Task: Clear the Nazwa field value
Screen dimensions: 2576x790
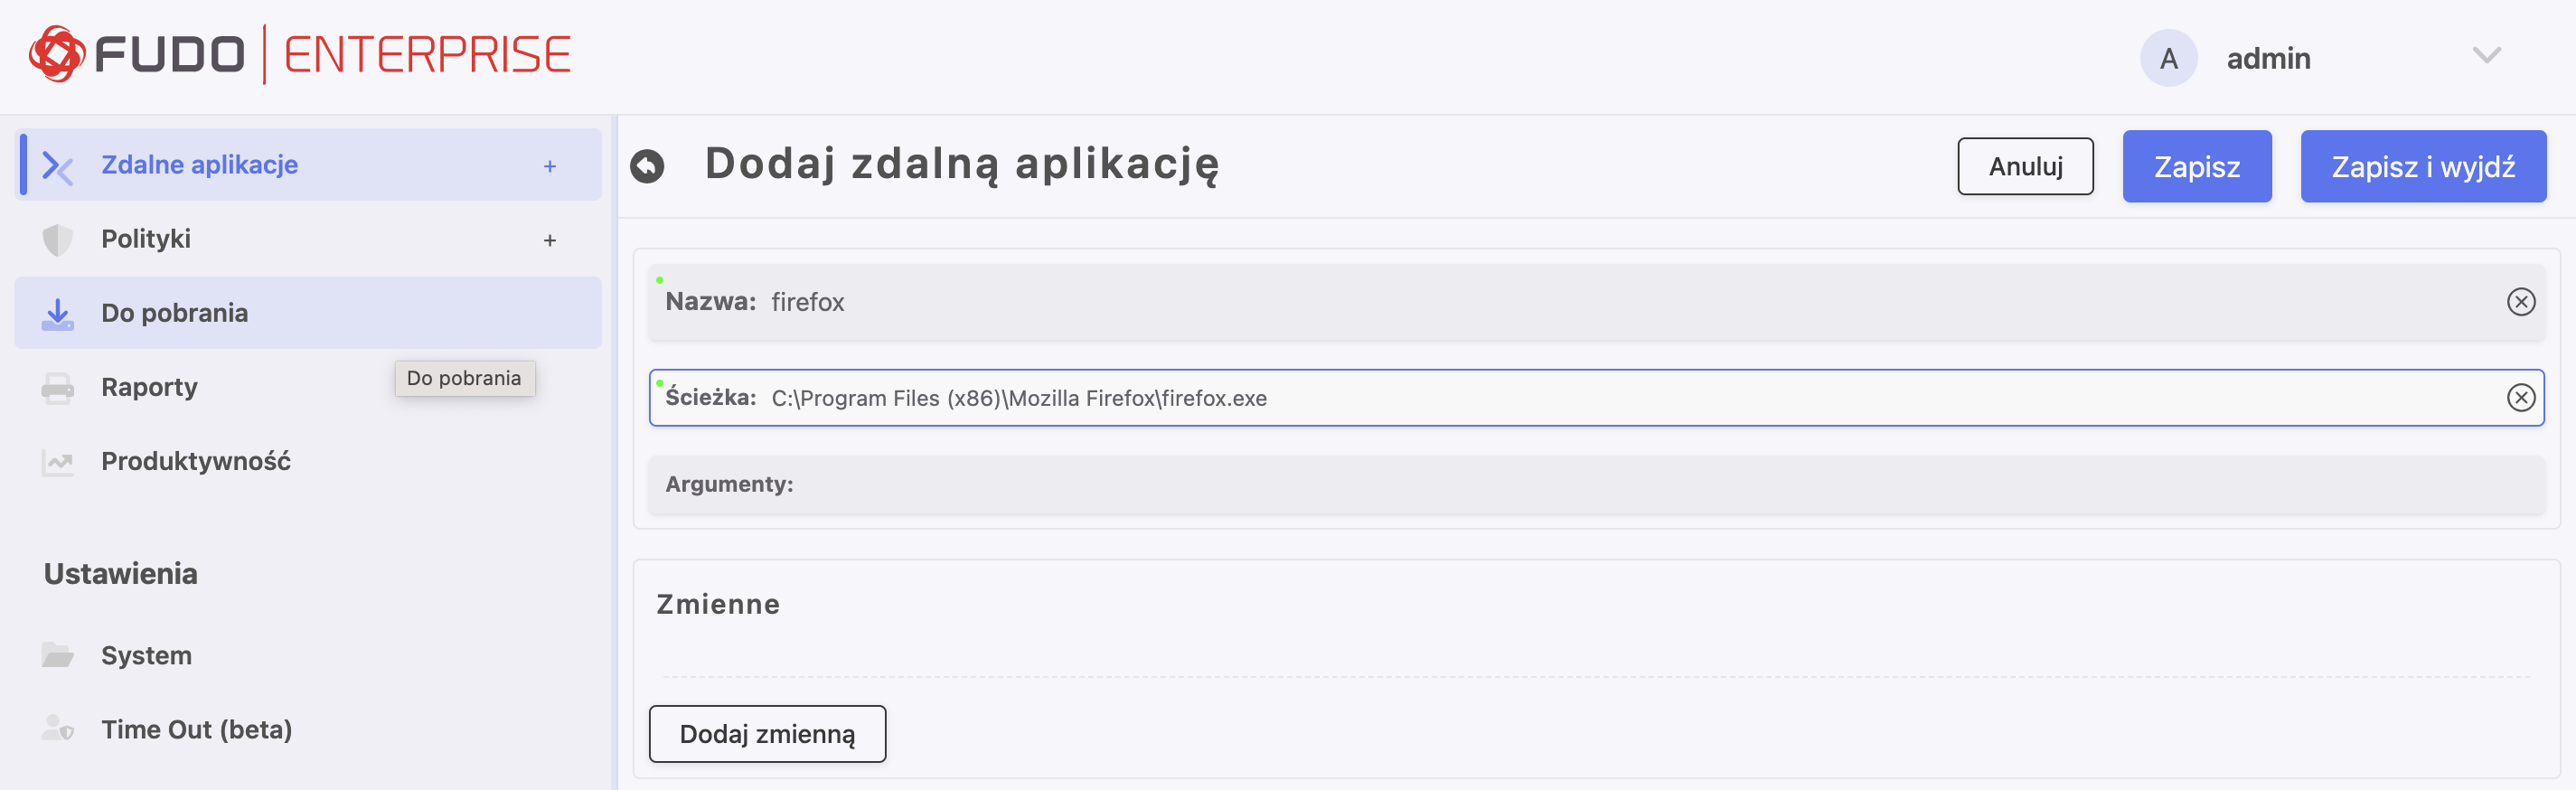Action: [2520, 302]
